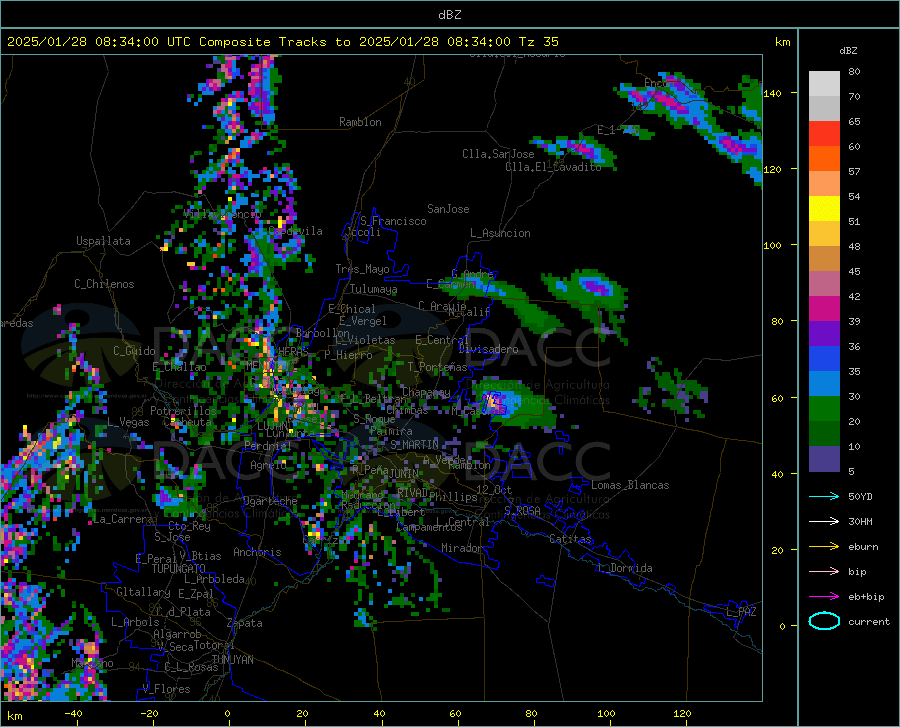
Task: Select the bright green 30–20 dBZ swatch
Action: (x=824, y=409)
